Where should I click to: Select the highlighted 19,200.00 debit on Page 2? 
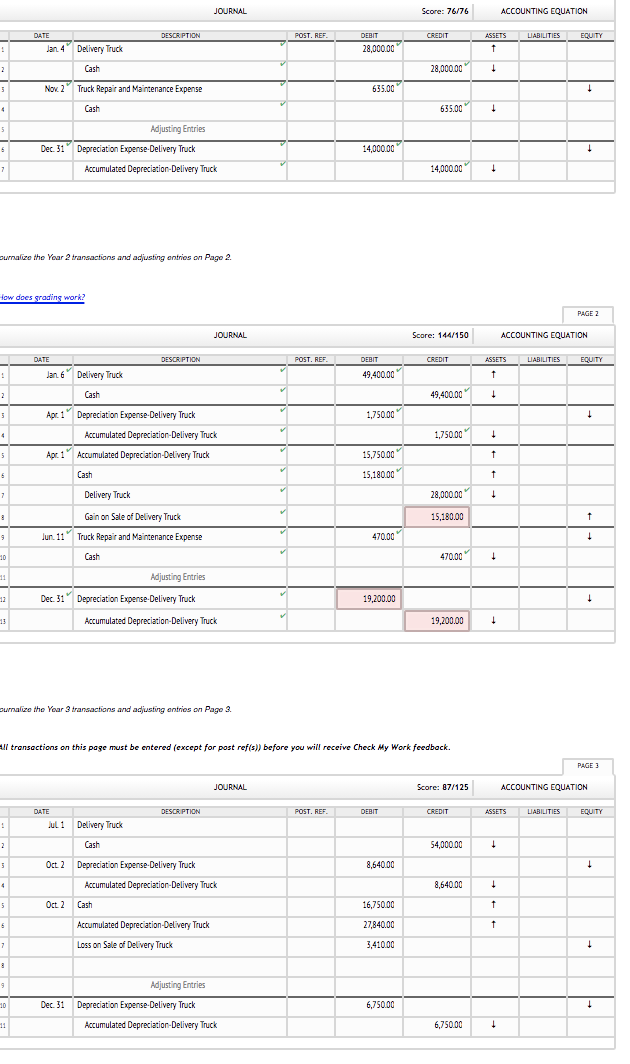(x=369, y=598)
